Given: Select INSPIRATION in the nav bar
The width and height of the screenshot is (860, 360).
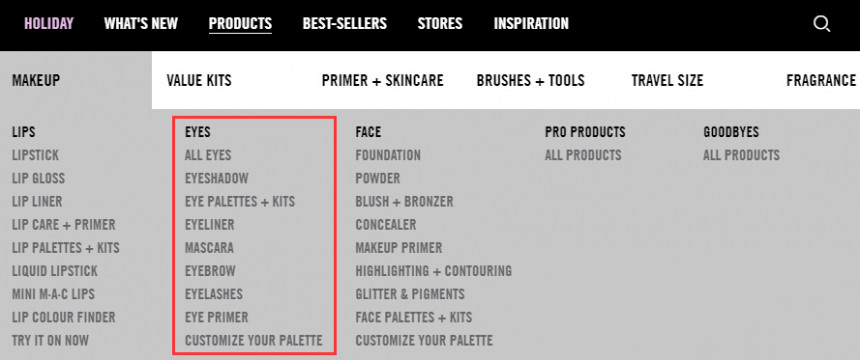Looking at the screenshot, I should (x=531, y=24).
